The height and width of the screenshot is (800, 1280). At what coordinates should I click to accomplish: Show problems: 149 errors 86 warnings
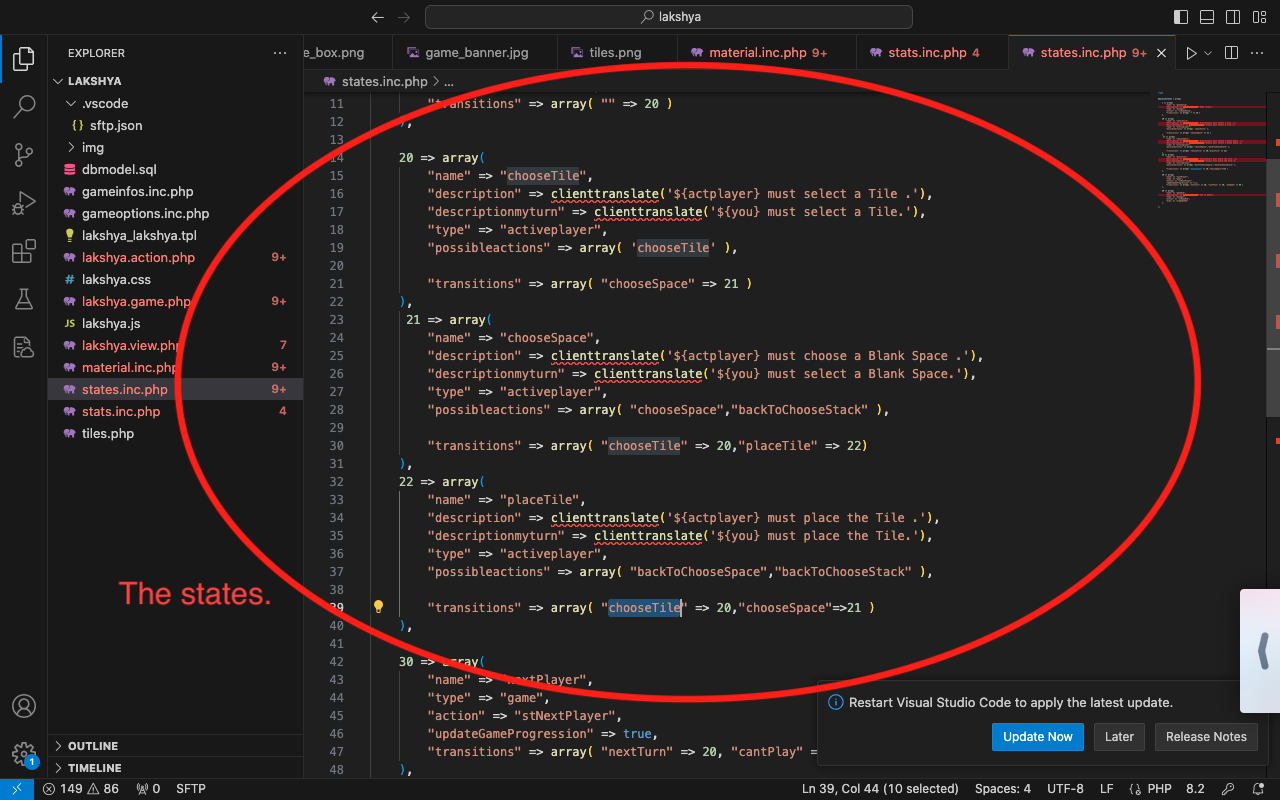(x=80, y=789)
